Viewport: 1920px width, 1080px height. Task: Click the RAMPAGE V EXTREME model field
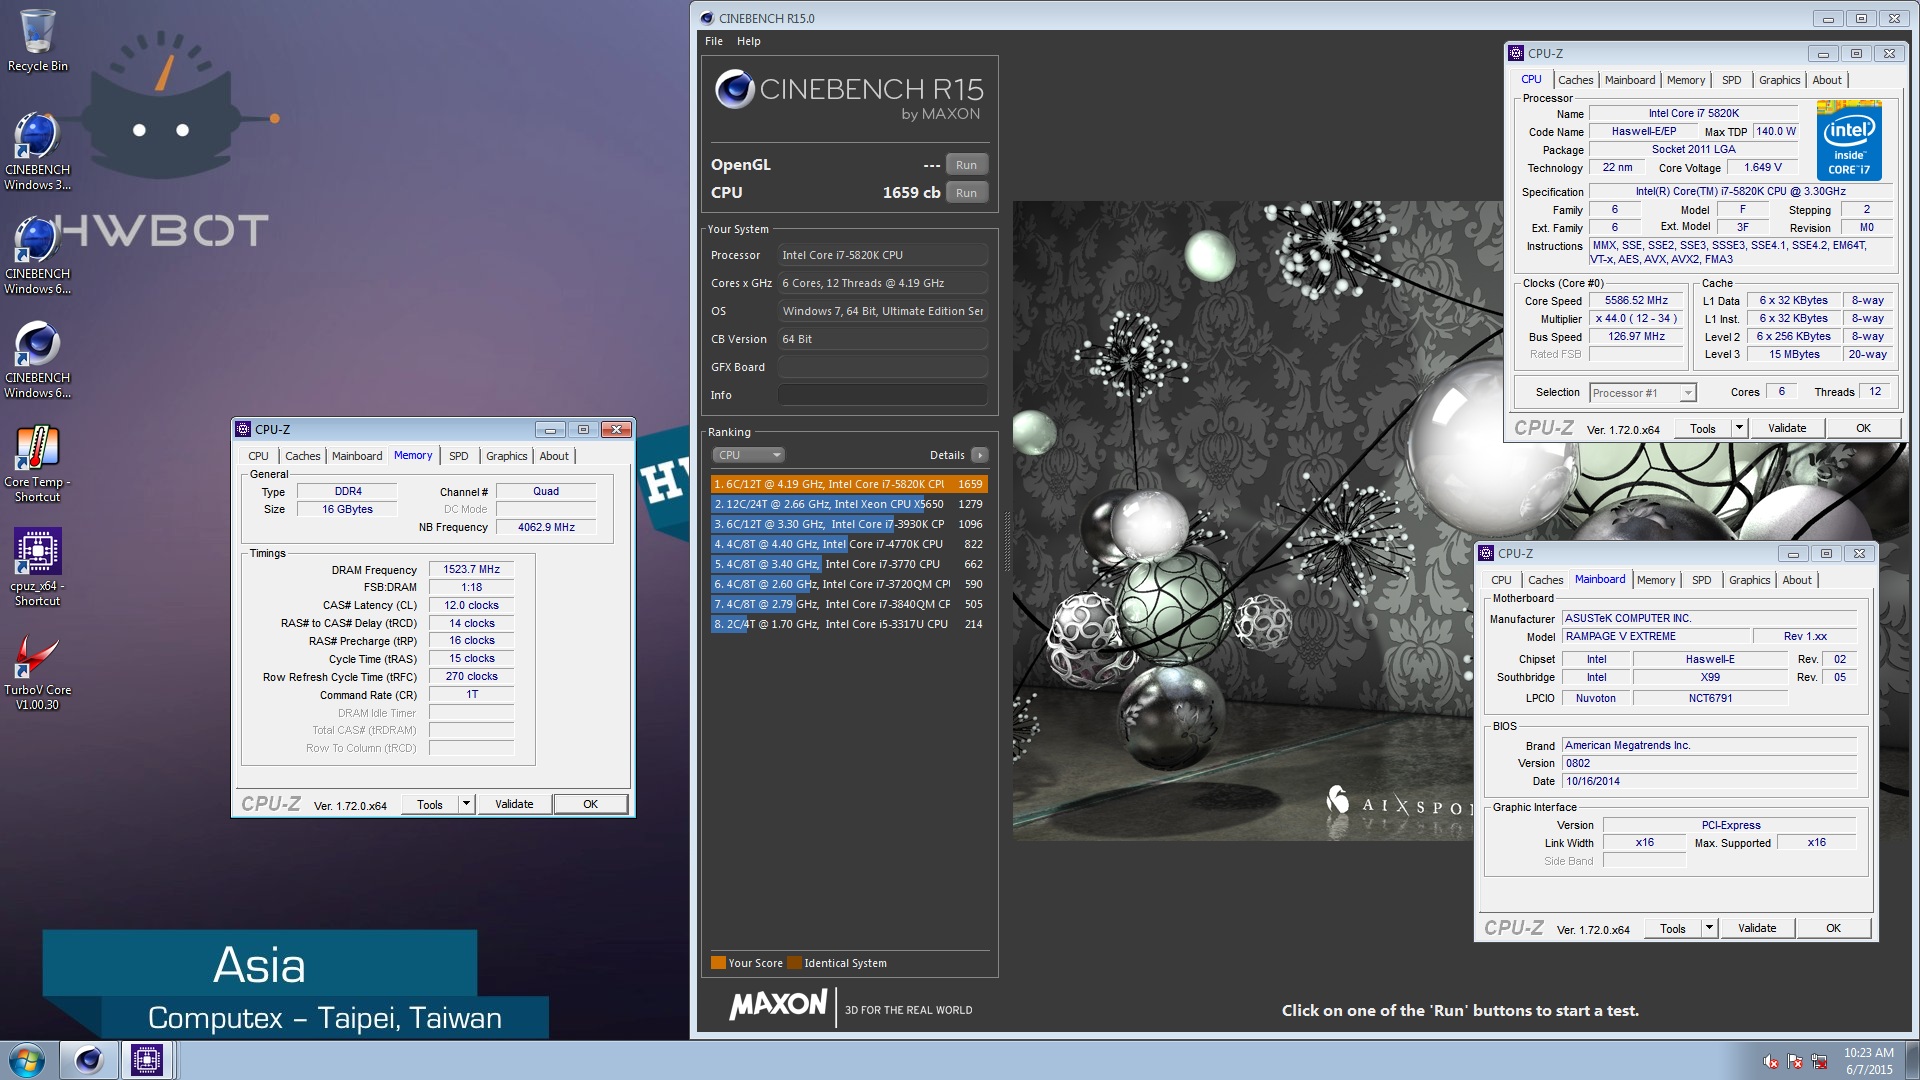pyautogui.click(x=1656, y=636)
